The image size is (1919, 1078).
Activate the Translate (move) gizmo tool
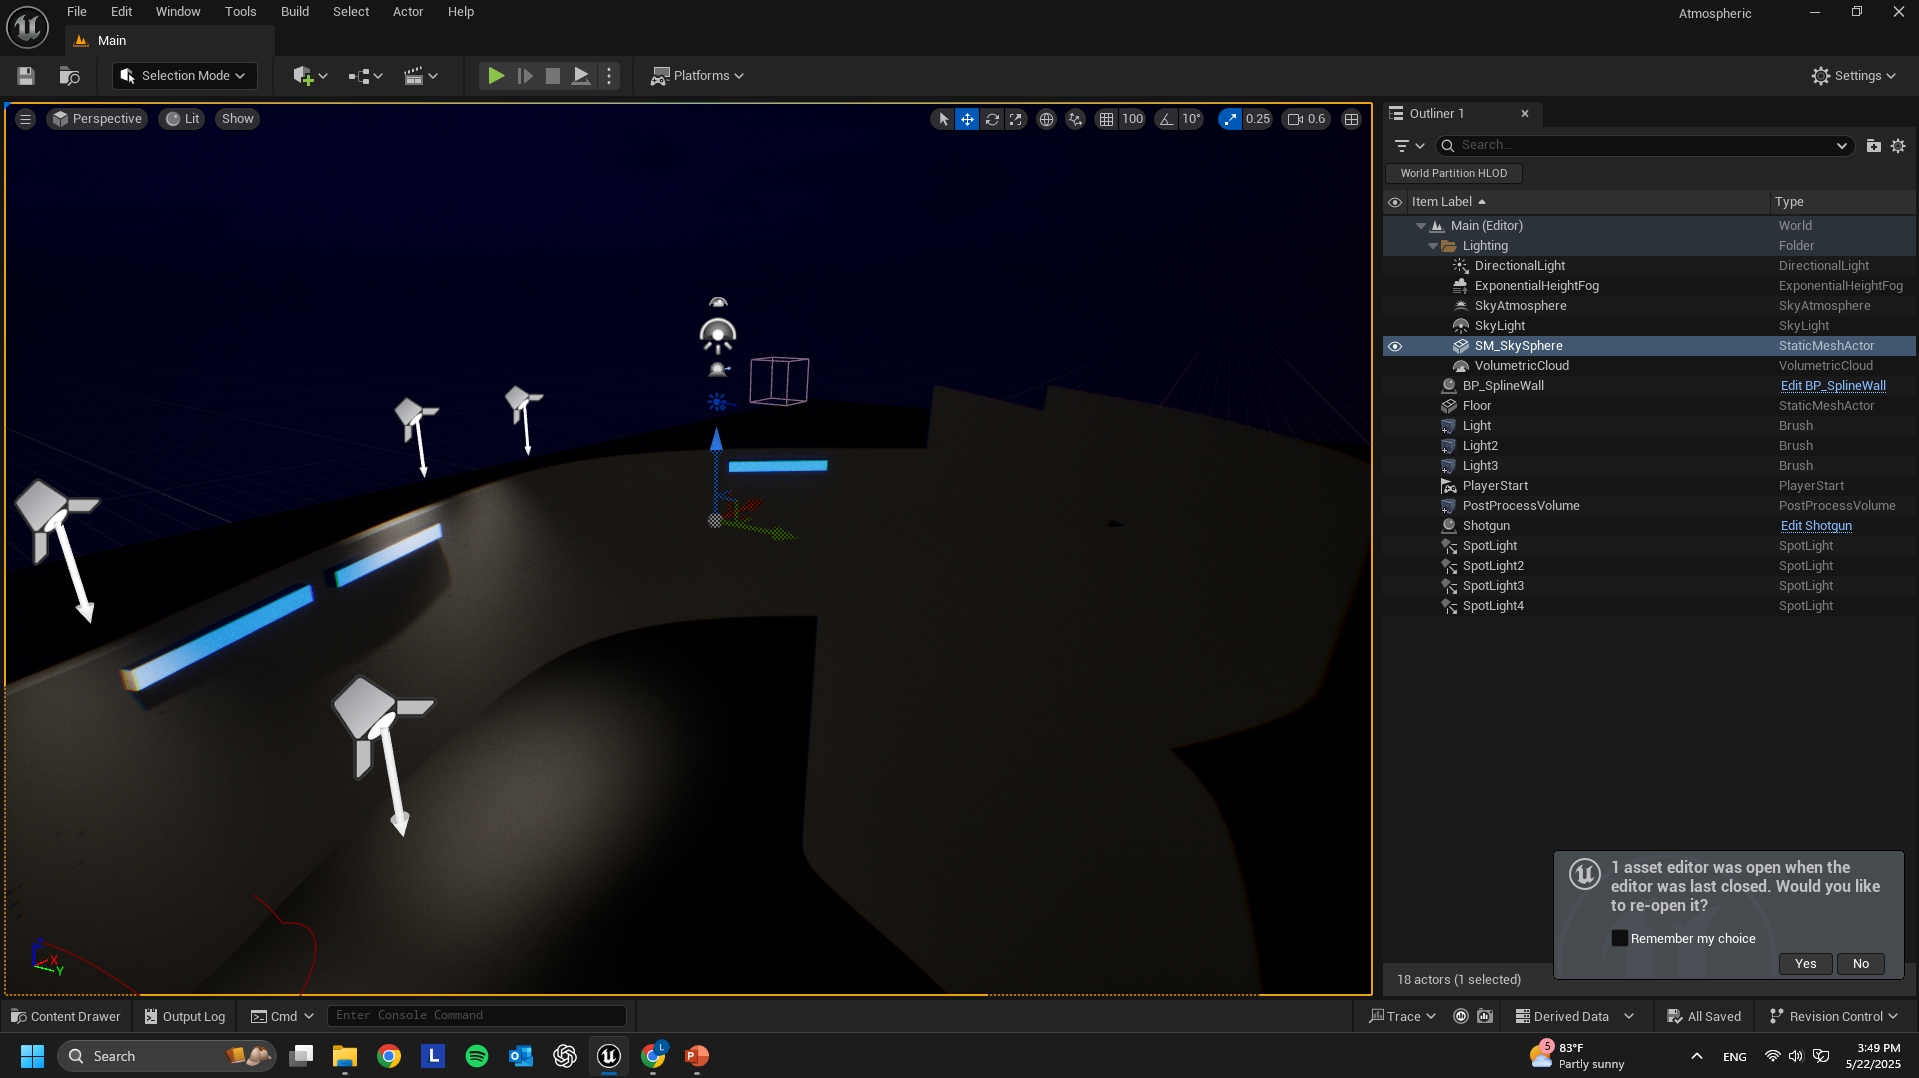[967, 119]
